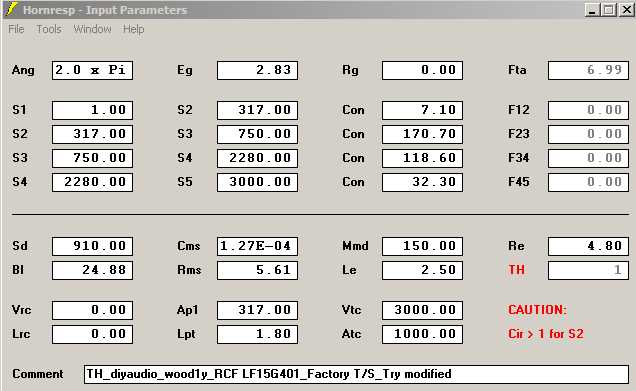Click the Vtc field showing 3000.00
The image size is (636, 391).
point(422,310)
